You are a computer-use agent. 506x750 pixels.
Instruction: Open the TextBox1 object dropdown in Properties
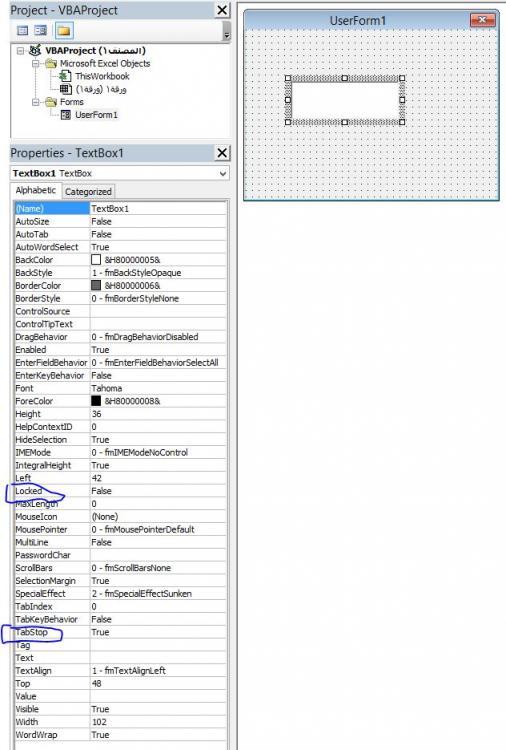222,174
